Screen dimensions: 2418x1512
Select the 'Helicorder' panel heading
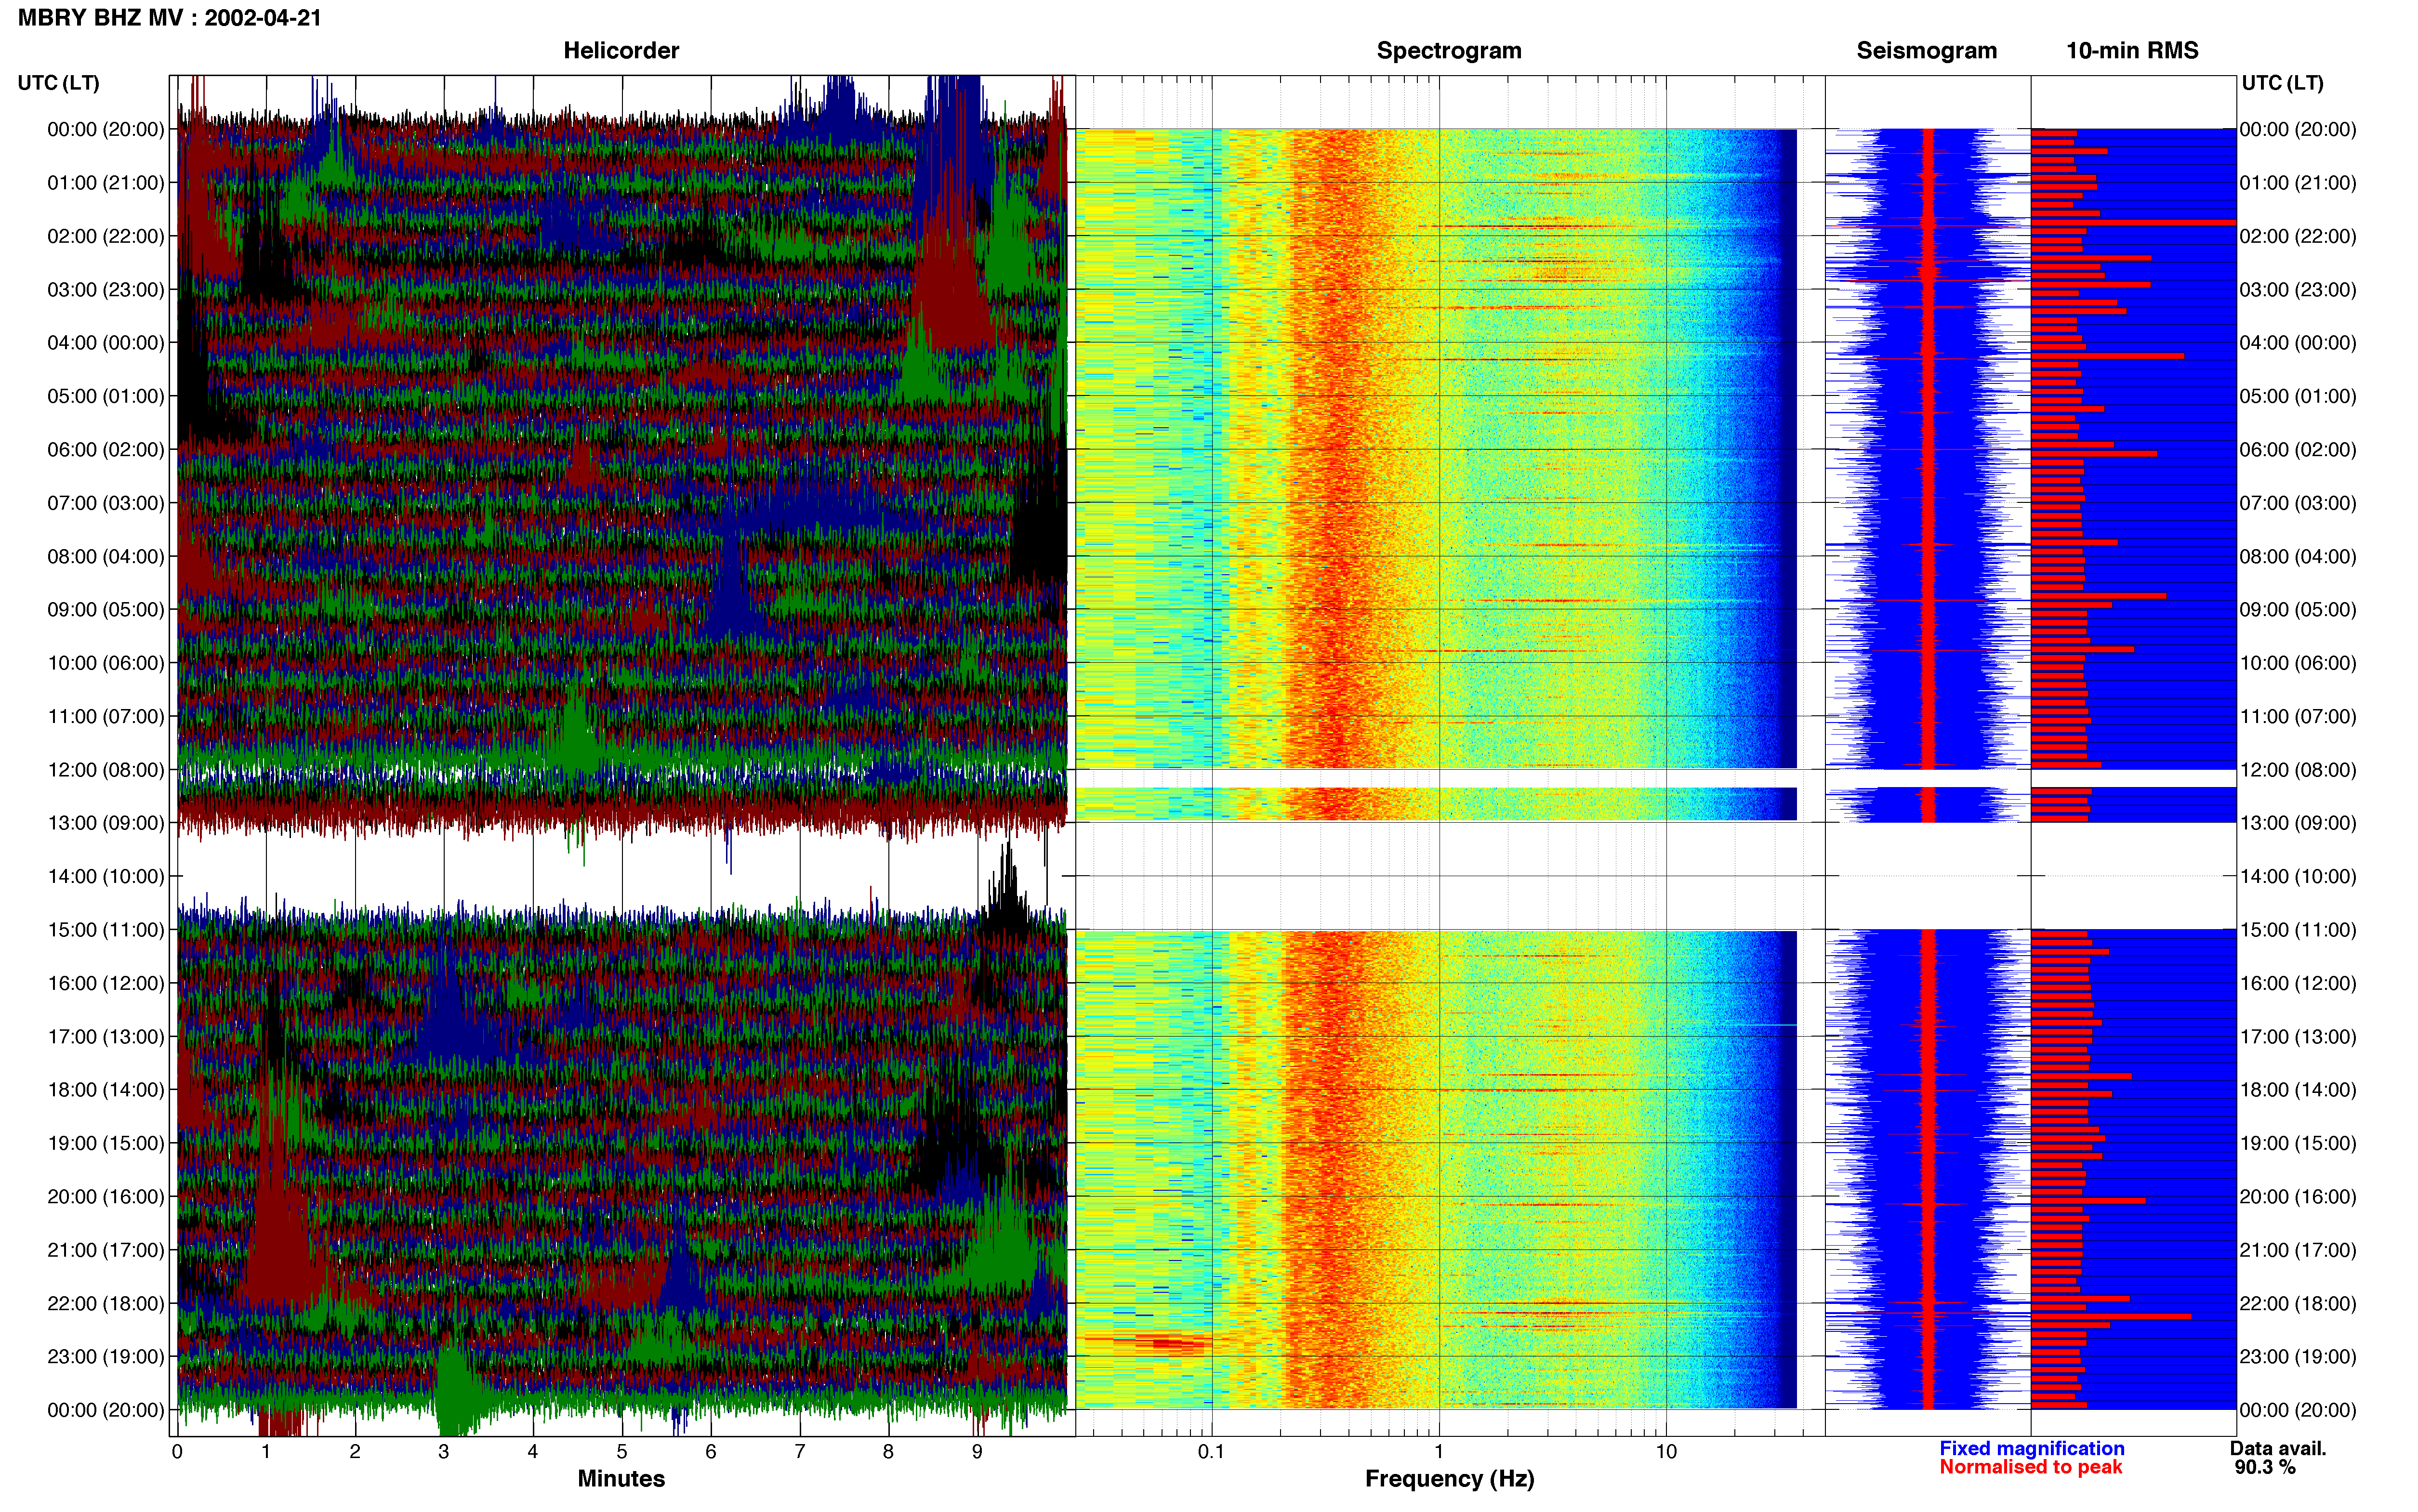[621, 51]
